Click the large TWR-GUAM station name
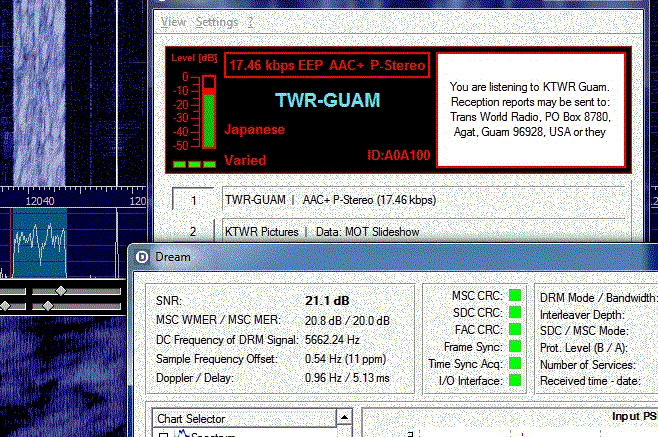Image resolution: width=658 pixels, height=437 pixels. point(327,100)
